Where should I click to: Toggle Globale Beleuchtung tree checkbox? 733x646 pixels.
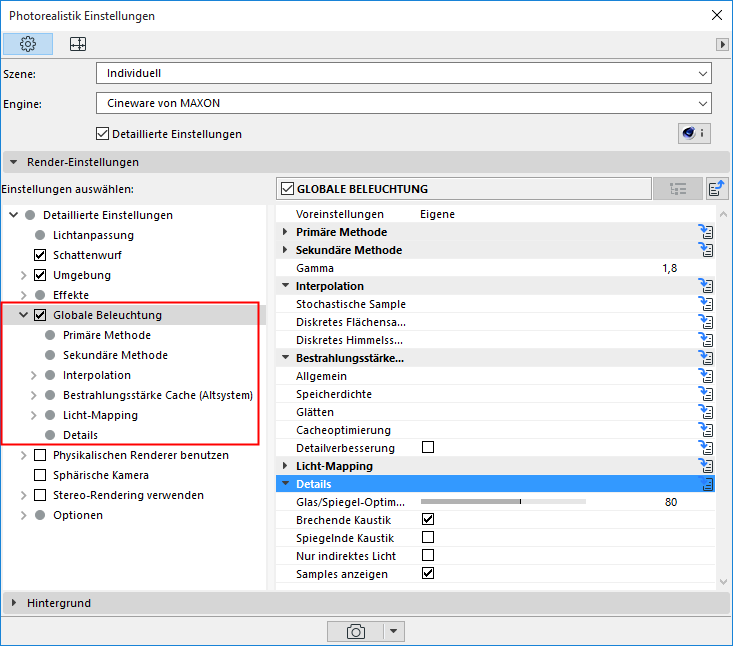tap(40, 315)
